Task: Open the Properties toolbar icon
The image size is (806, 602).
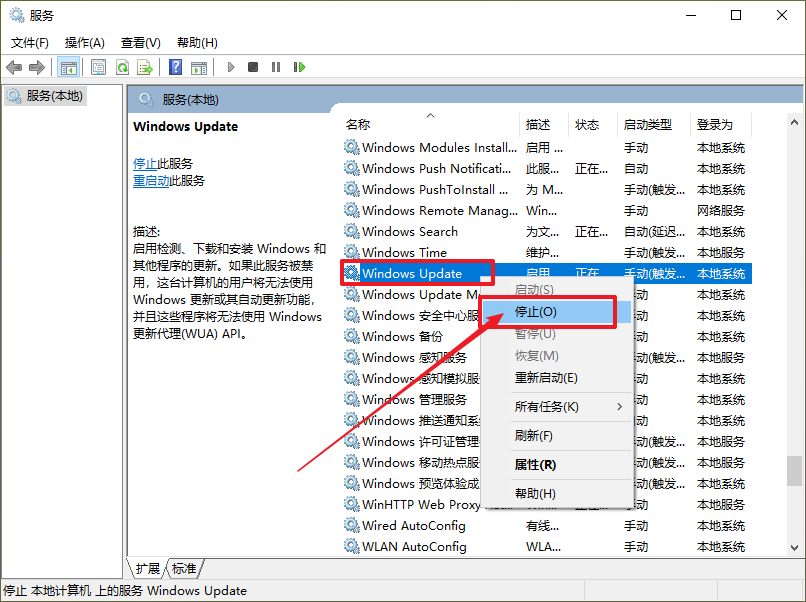Action: (99, 67)
